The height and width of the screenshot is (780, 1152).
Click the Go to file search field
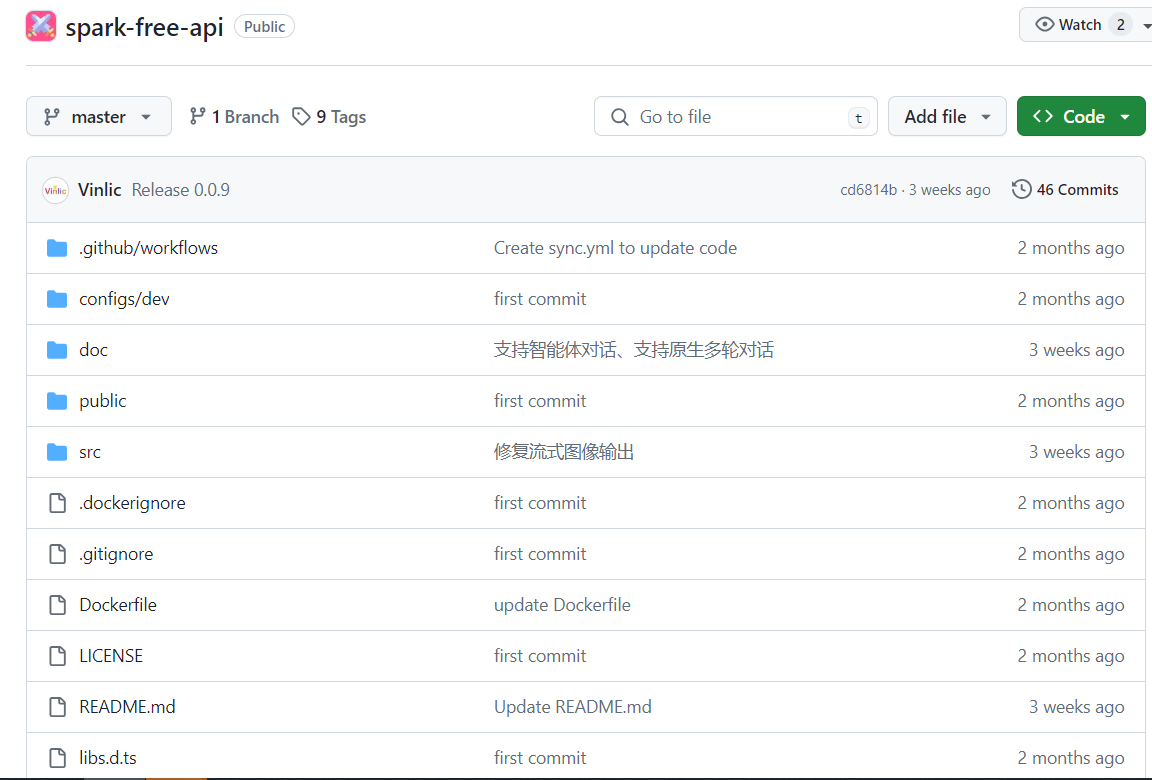tap(736, 116)
